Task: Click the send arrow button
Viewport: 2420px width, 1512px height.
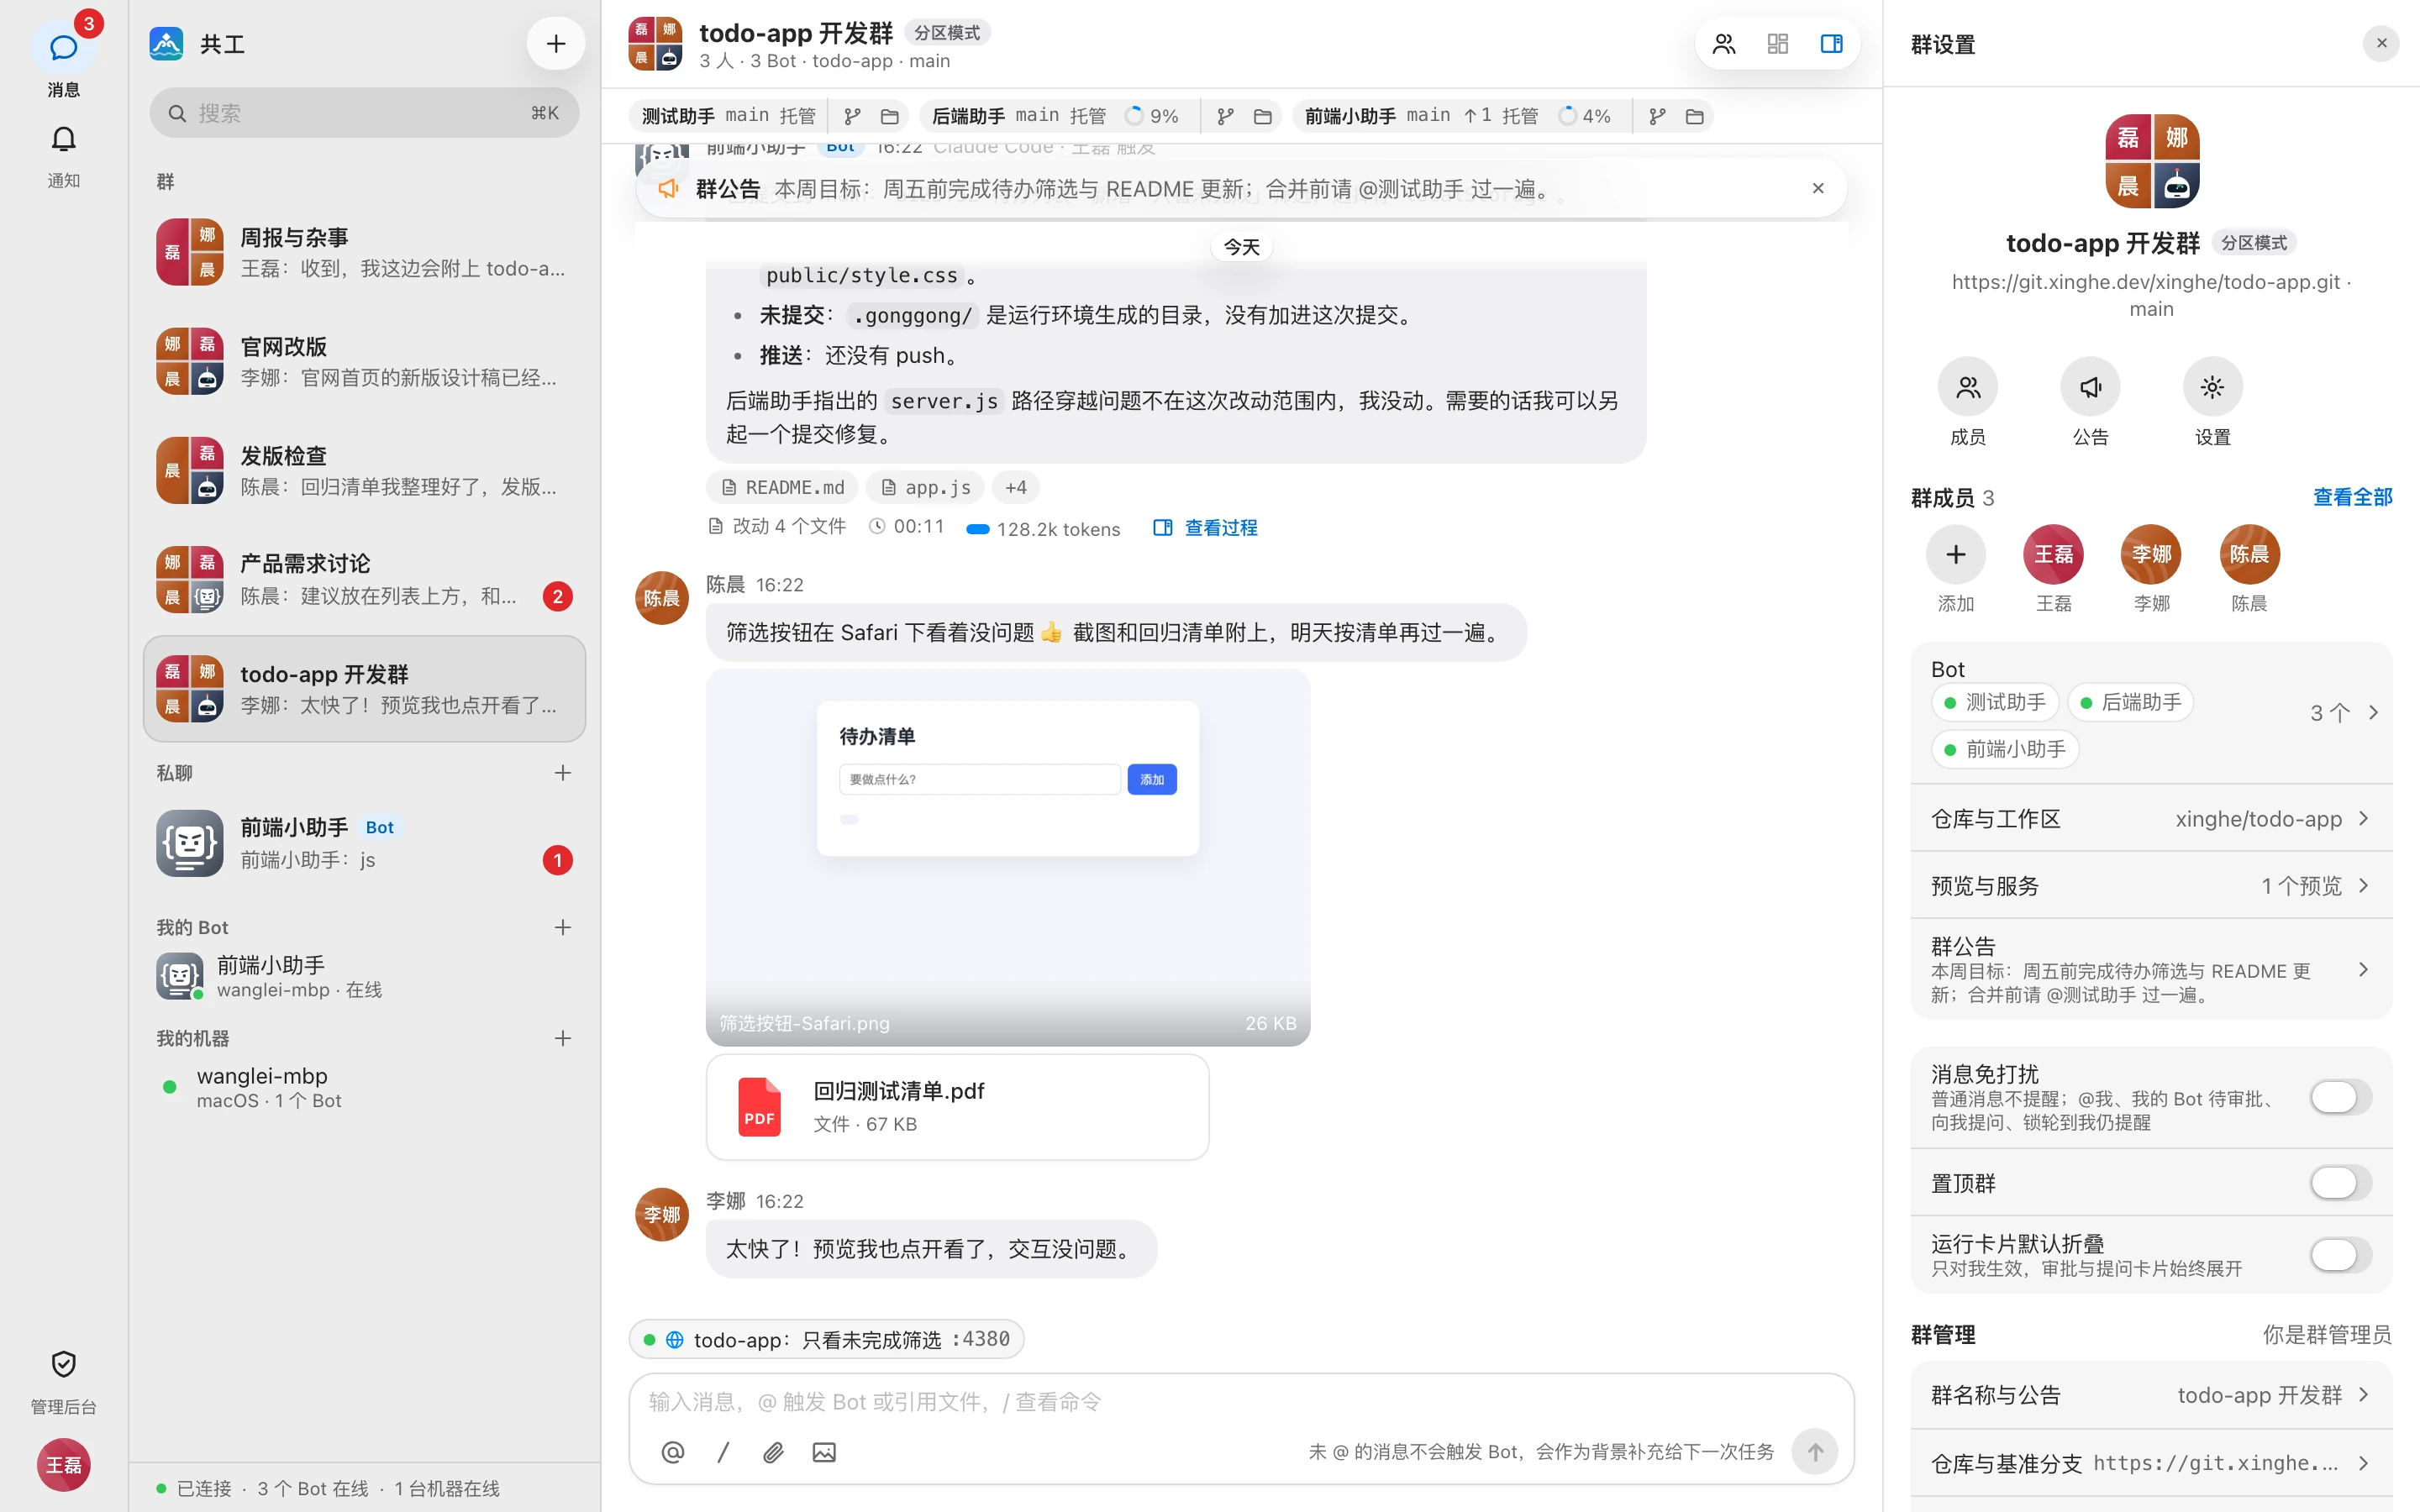Action: pyautogui.click(x=1815, y=1451)
